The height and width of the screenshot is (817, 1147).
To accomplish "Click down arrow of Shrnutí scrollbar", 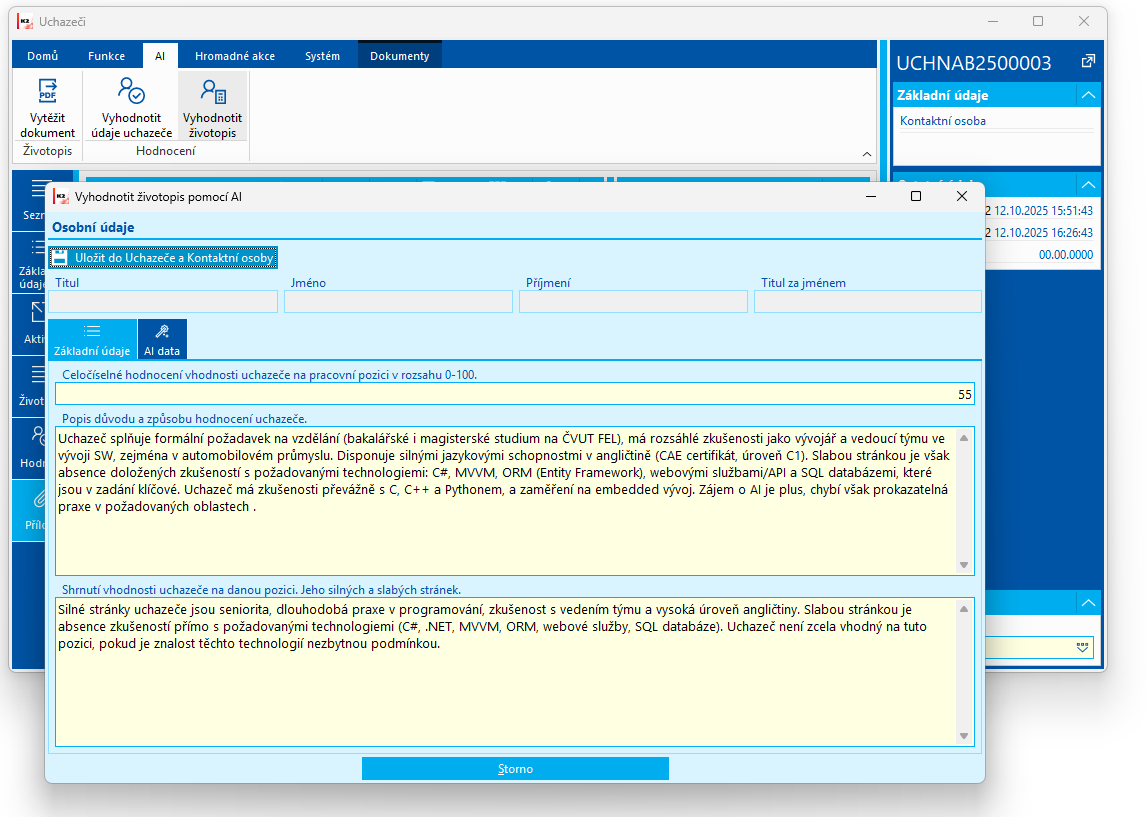I will point(964,736).
